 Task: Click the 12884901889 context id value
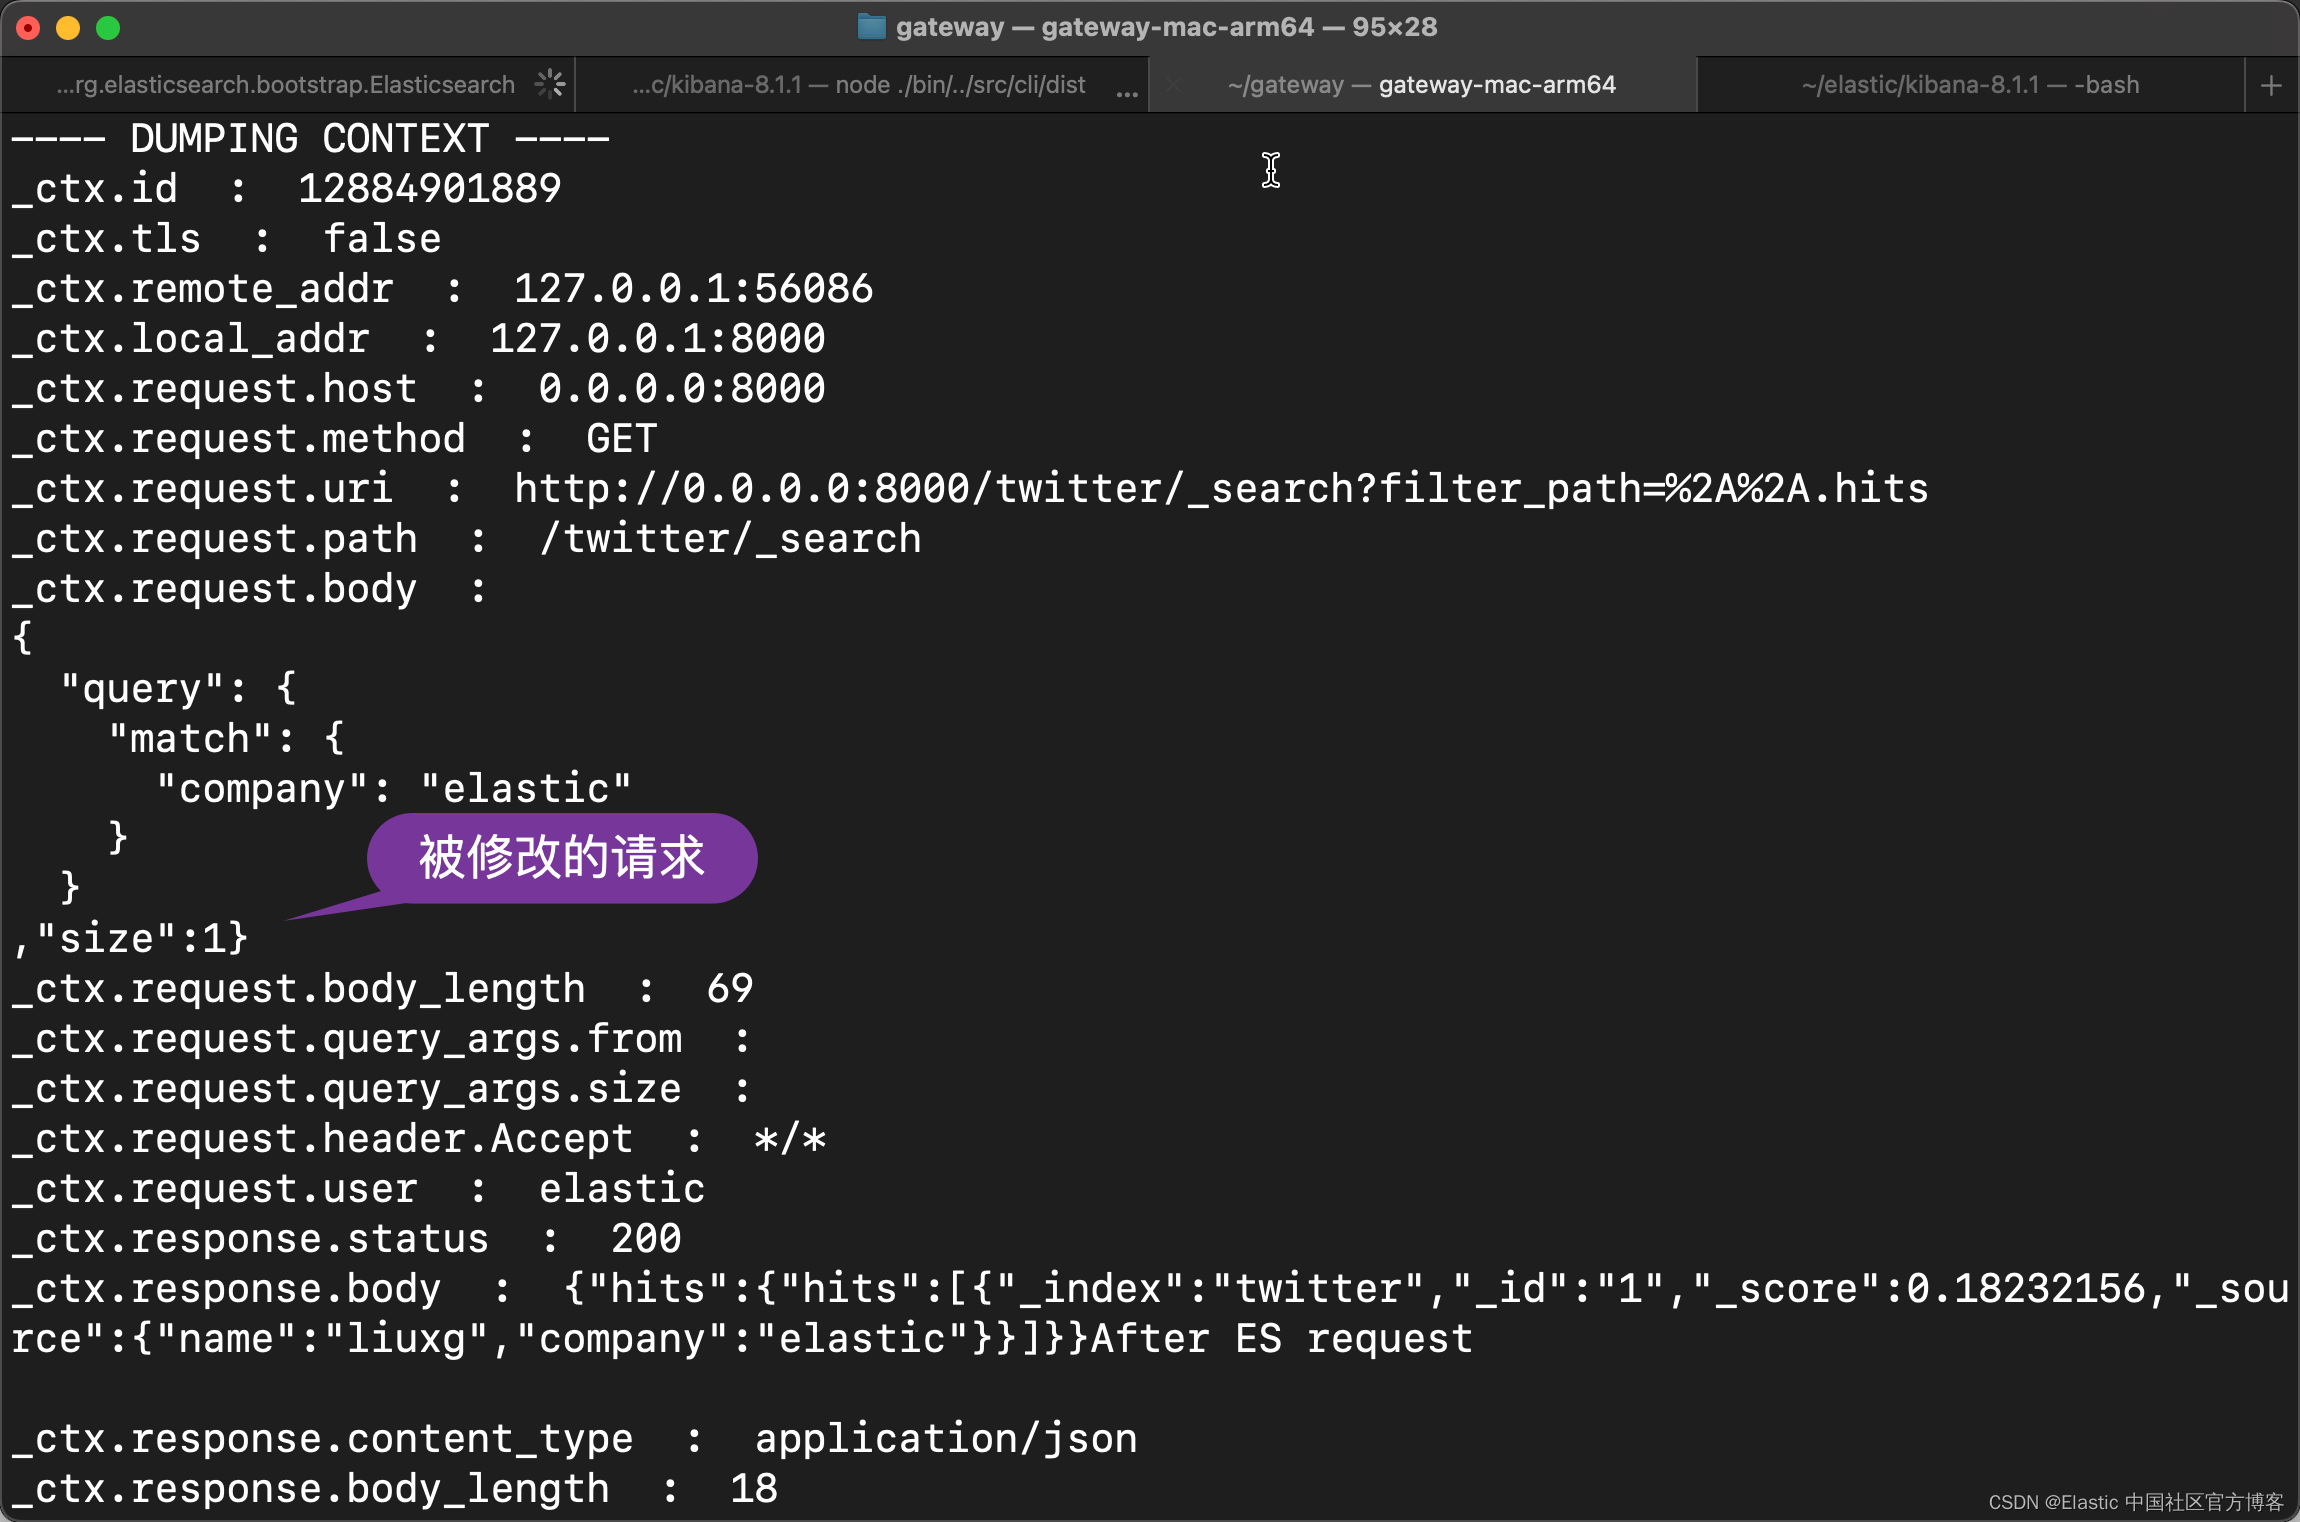click(x=430, y=189)
